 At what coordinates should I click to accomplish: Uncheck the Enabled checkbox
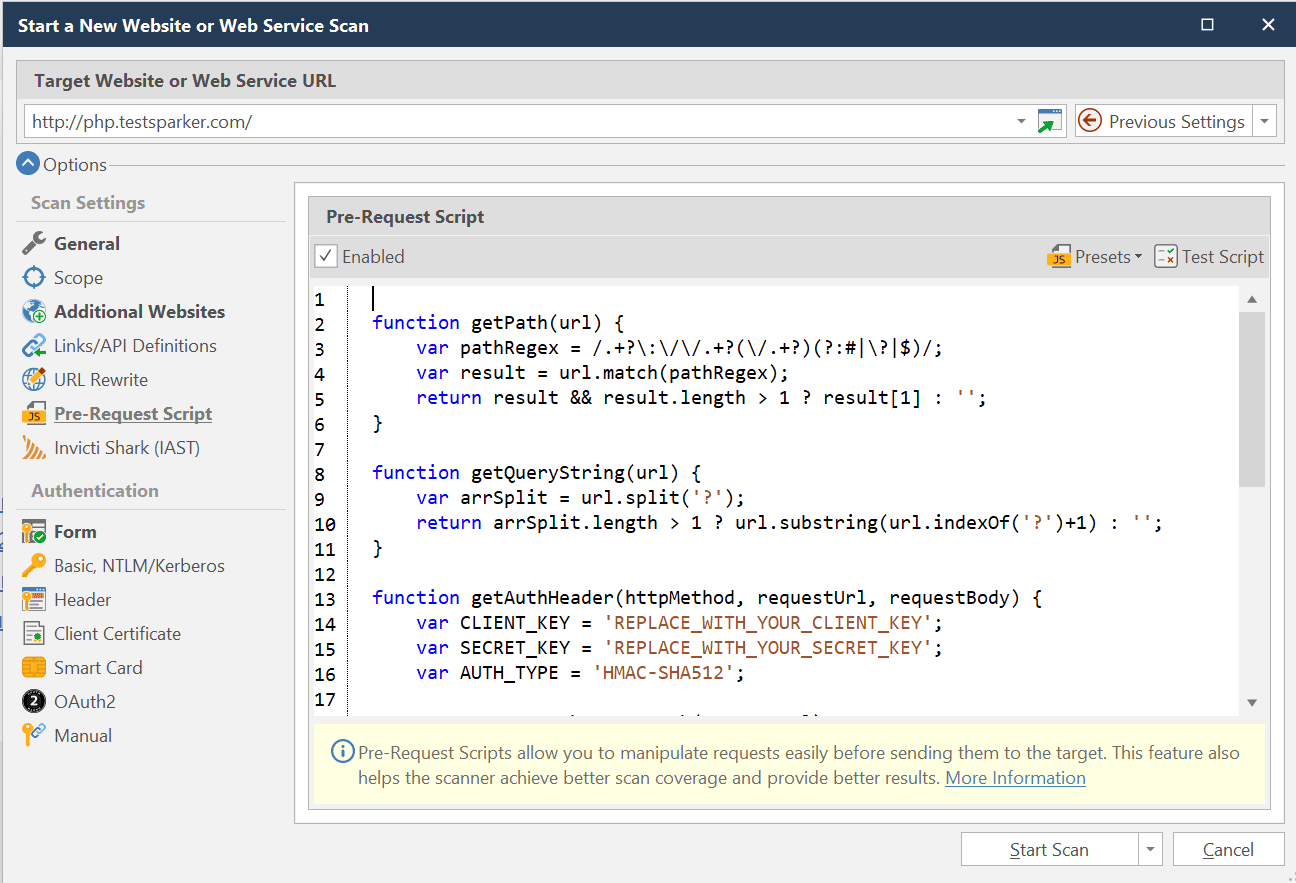[326, 256]
